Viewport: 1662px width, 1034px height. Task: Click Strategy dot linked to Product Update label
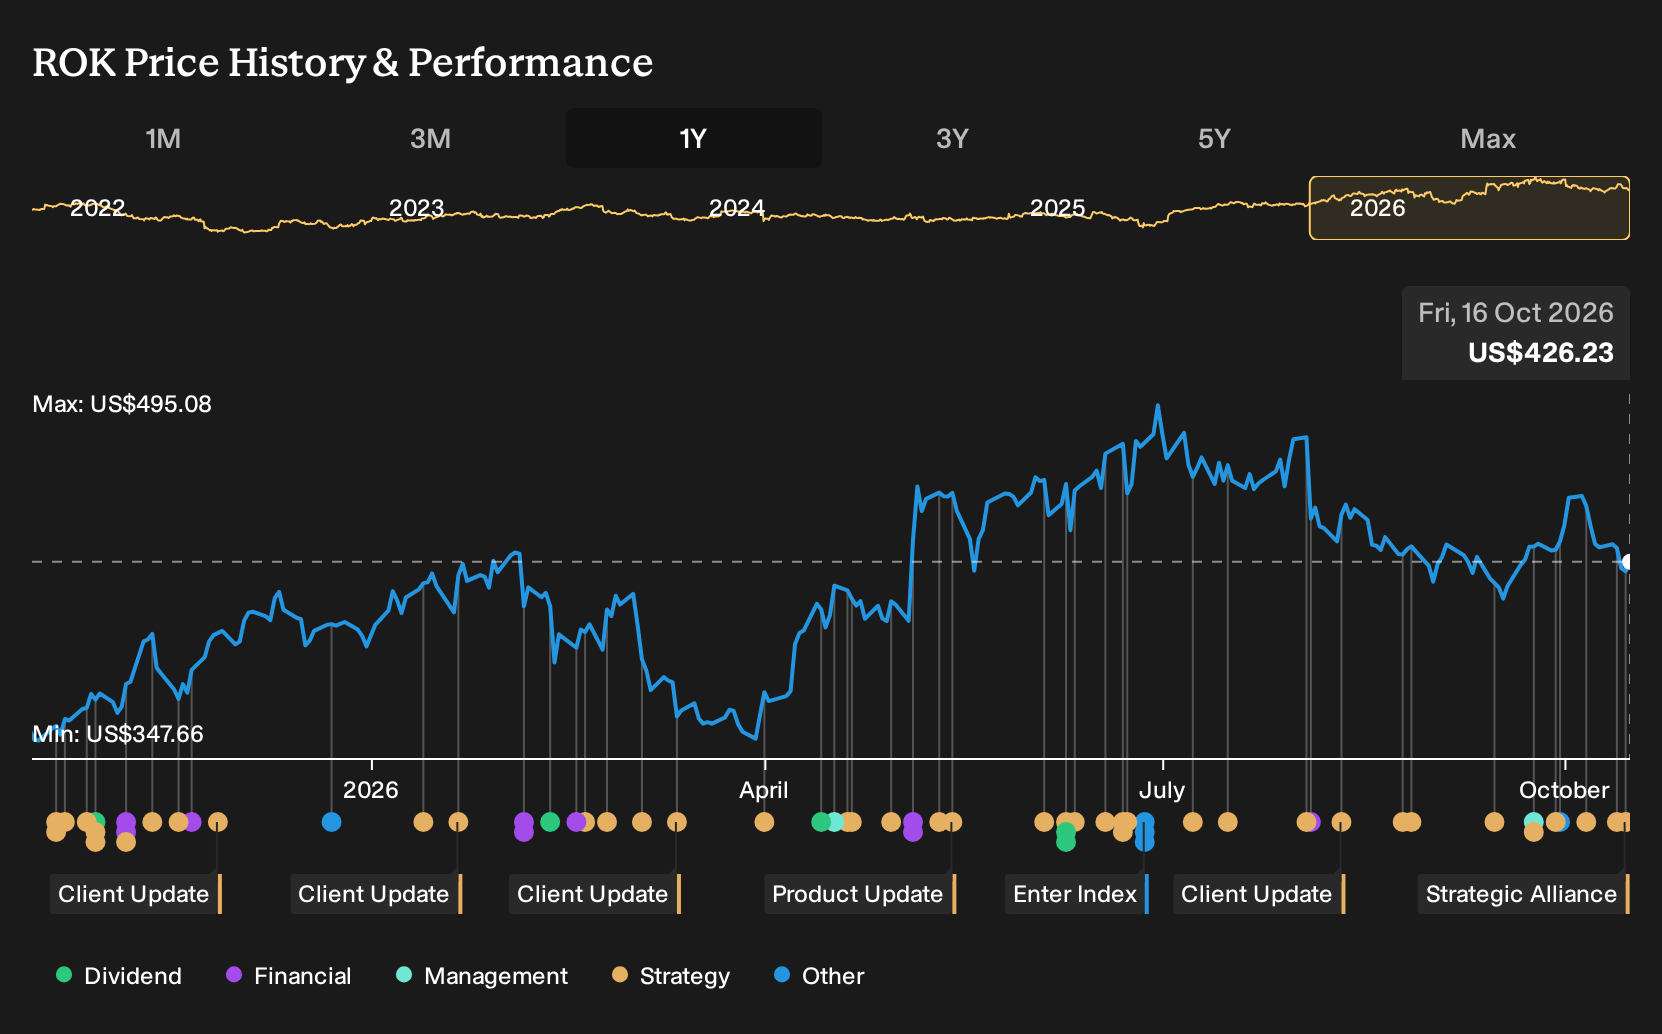(952, 822)
